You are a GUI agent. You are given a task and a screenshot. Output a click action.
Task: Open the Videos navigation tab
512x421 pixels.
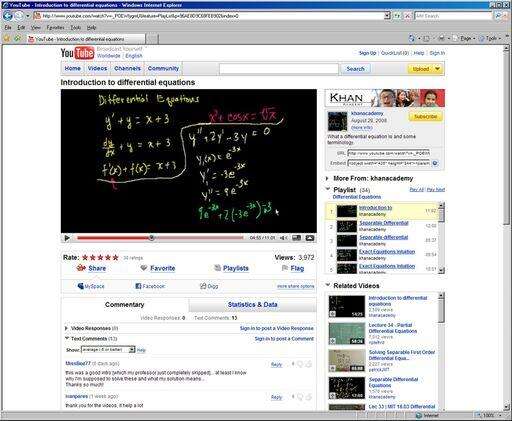point(97,68)
